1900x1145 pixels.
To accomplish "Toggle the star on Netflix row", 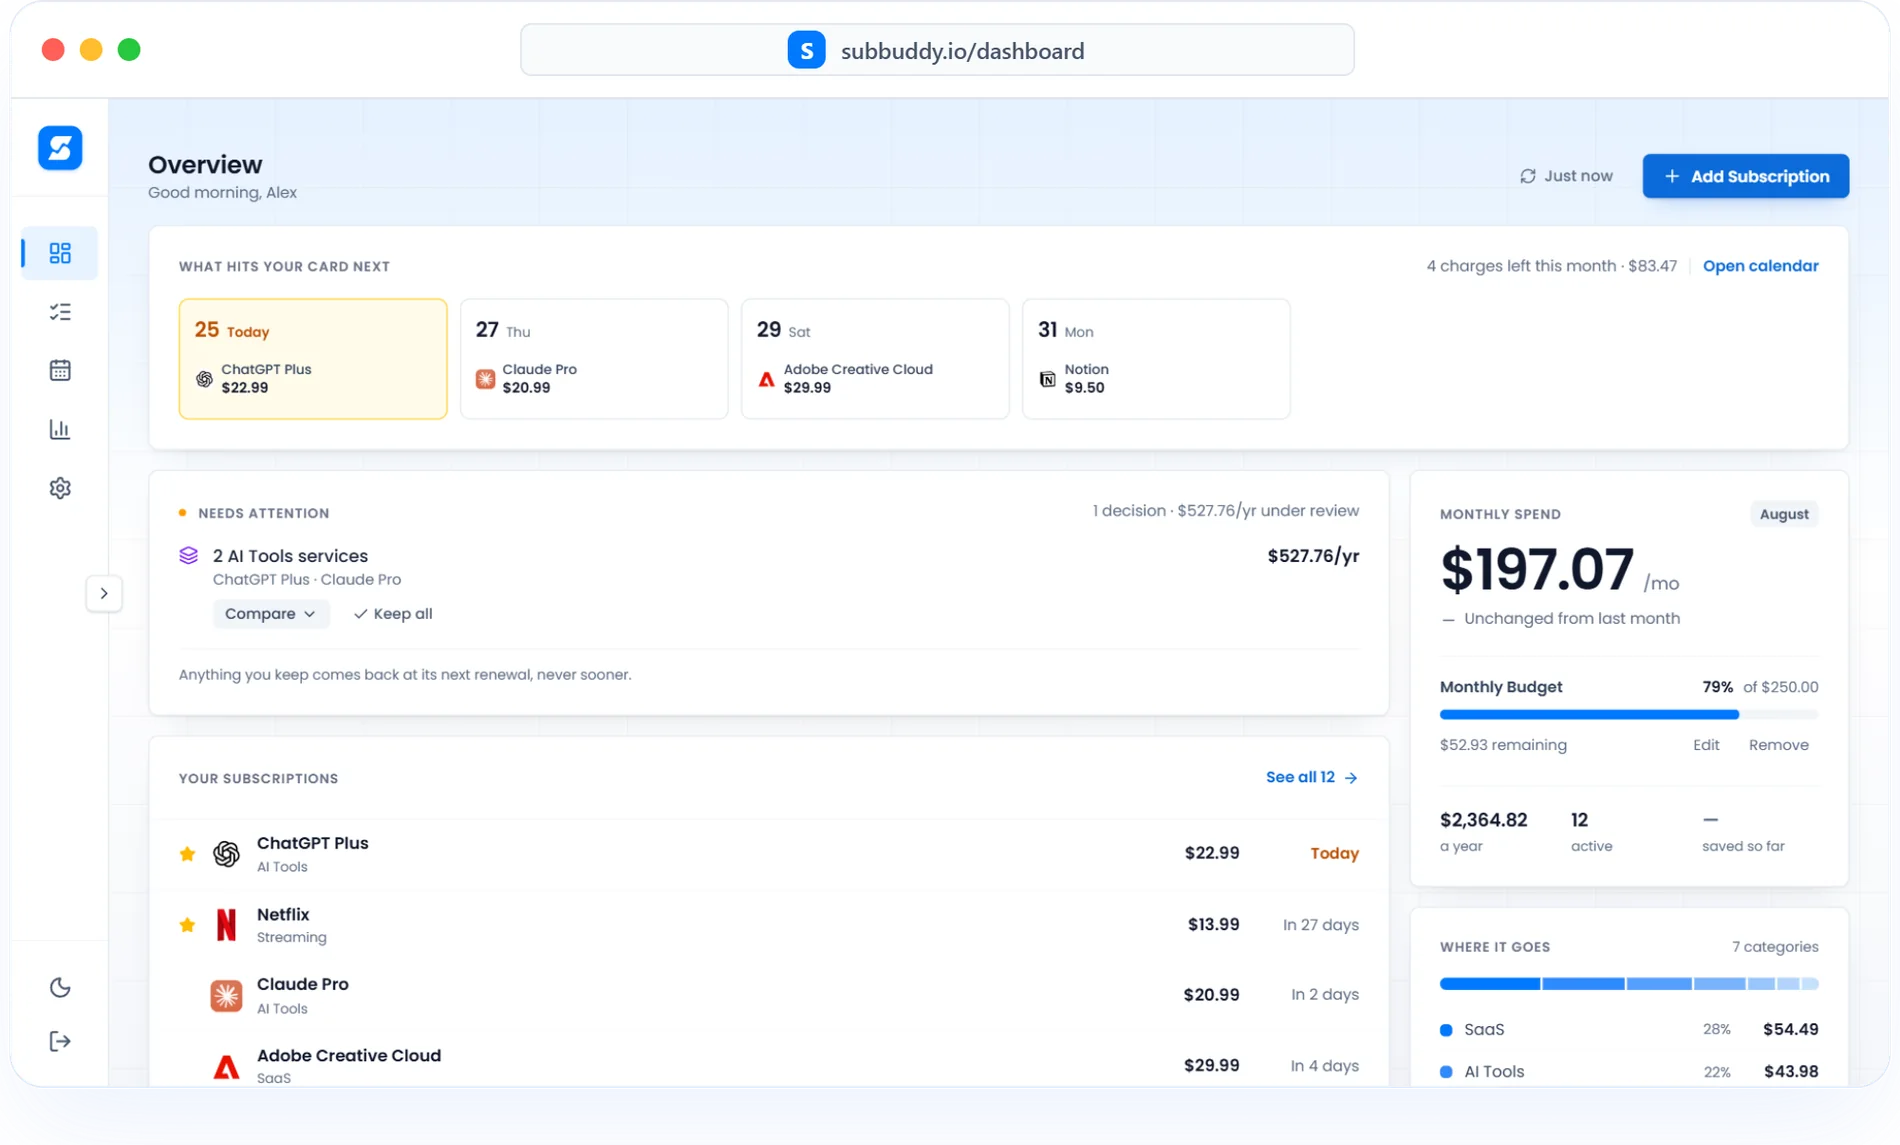I will pos(187,925).
